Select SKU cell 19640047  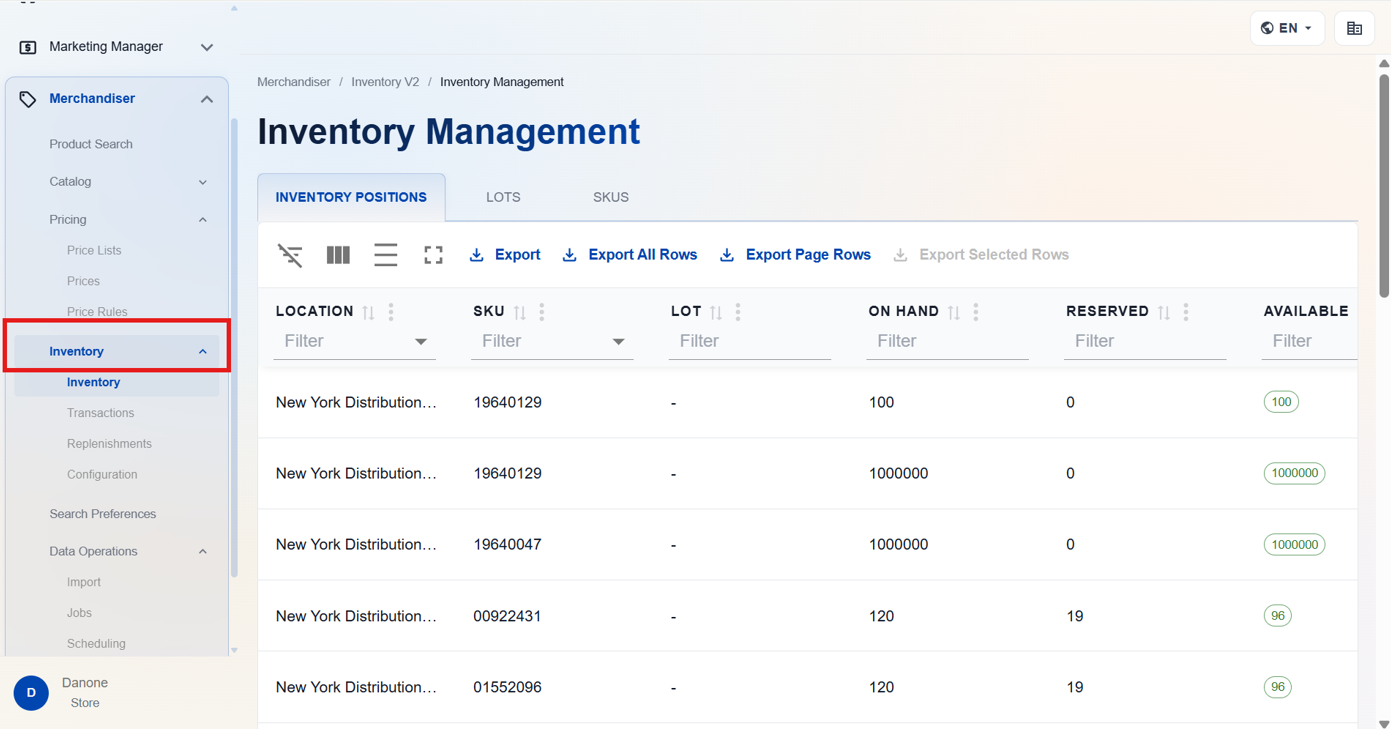point(507,545)
